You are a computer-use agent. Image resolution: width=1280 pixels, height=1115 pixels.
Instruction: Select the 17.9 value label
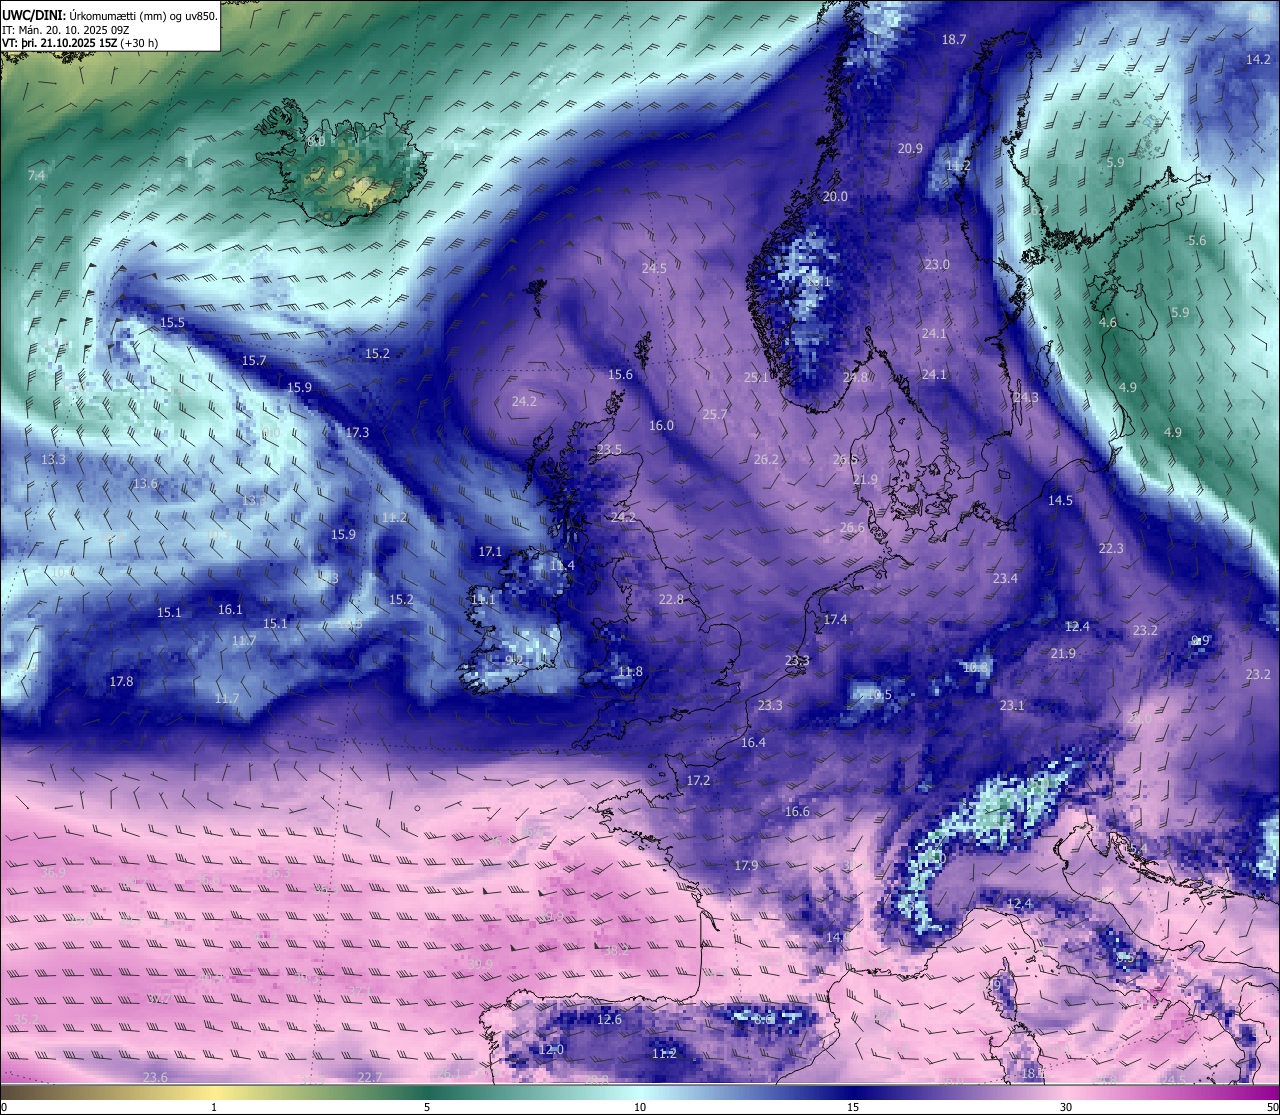[746, 866]
